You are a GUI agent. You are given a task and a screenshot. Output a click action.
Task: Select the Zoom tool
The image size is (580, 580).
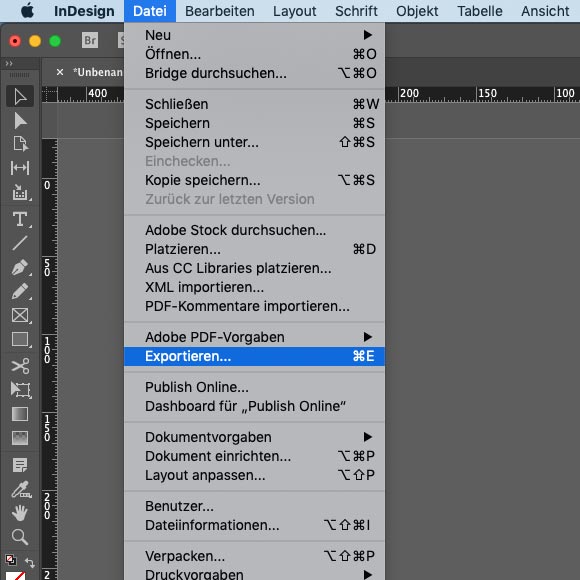(x=20, y=537)
